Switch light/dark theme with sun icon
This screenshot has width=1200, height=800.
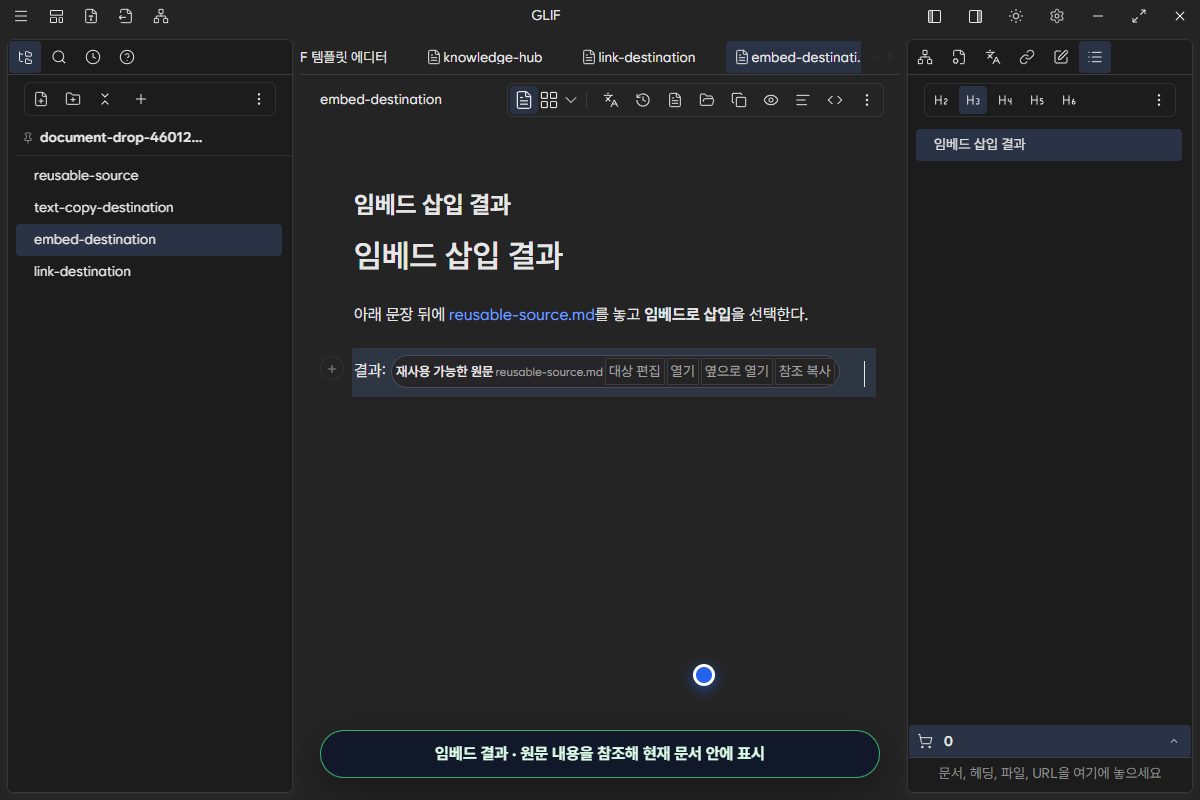coord(1016,16)
